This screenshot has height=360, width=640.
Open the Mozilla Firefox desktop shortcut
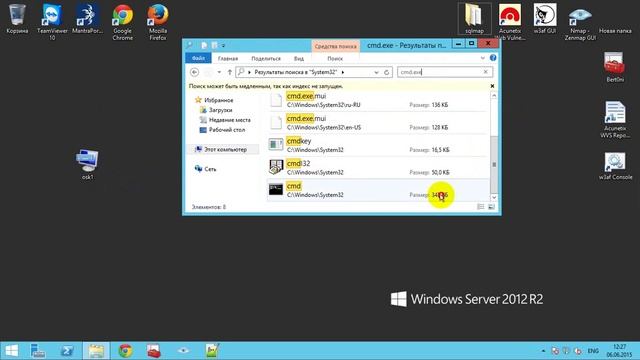(x=158, y=21)
